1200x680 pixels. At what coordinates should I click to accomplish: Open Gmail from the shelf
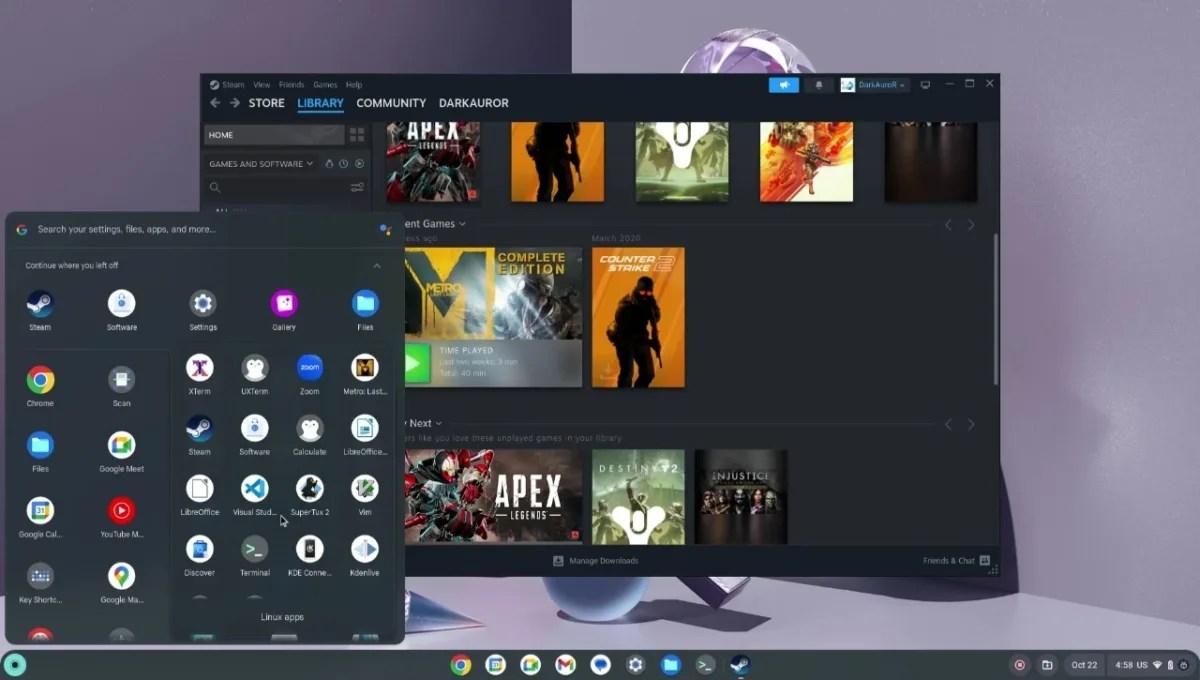point(565,664)
